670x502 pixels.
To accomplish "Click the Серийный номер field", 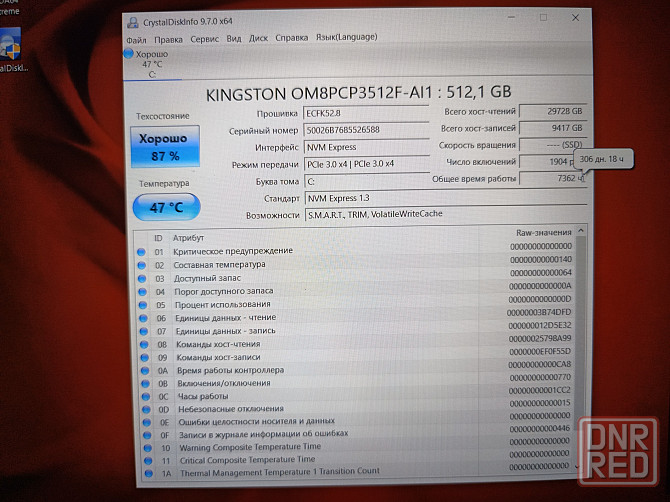I will coord(366,130).
